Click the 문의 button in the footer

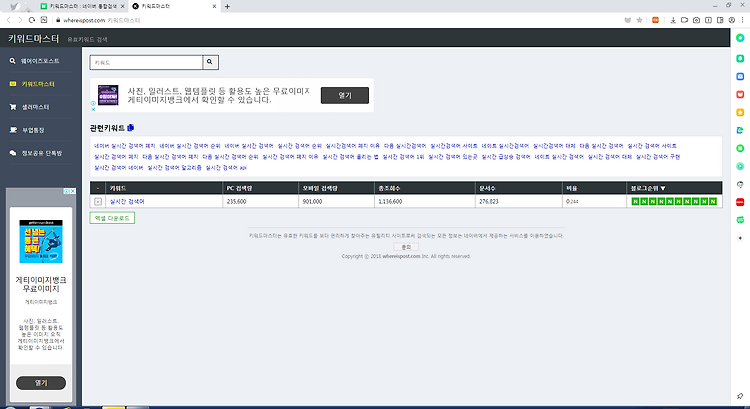point(406,247)
